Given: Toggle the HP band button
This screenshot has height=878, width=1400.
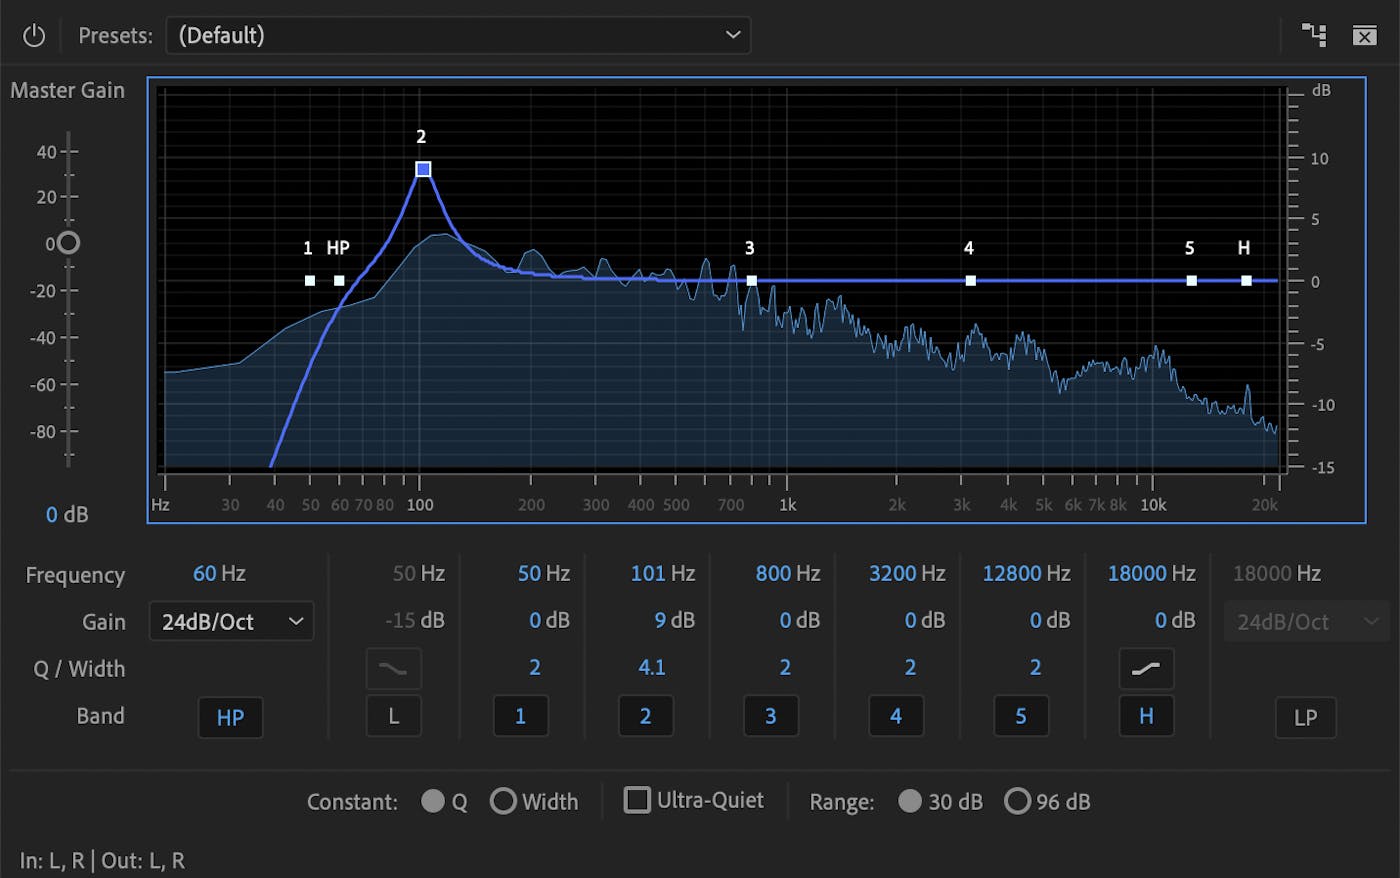Looking at the screenshot, I should pos(230,717).
